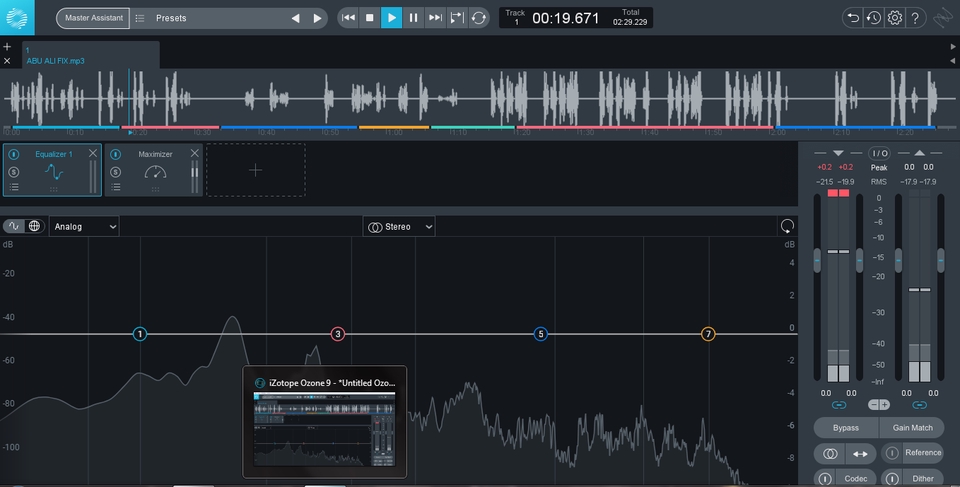Click the meter minus/plus zoom control
Screen dimensions: 960x487
click(879, 405)
